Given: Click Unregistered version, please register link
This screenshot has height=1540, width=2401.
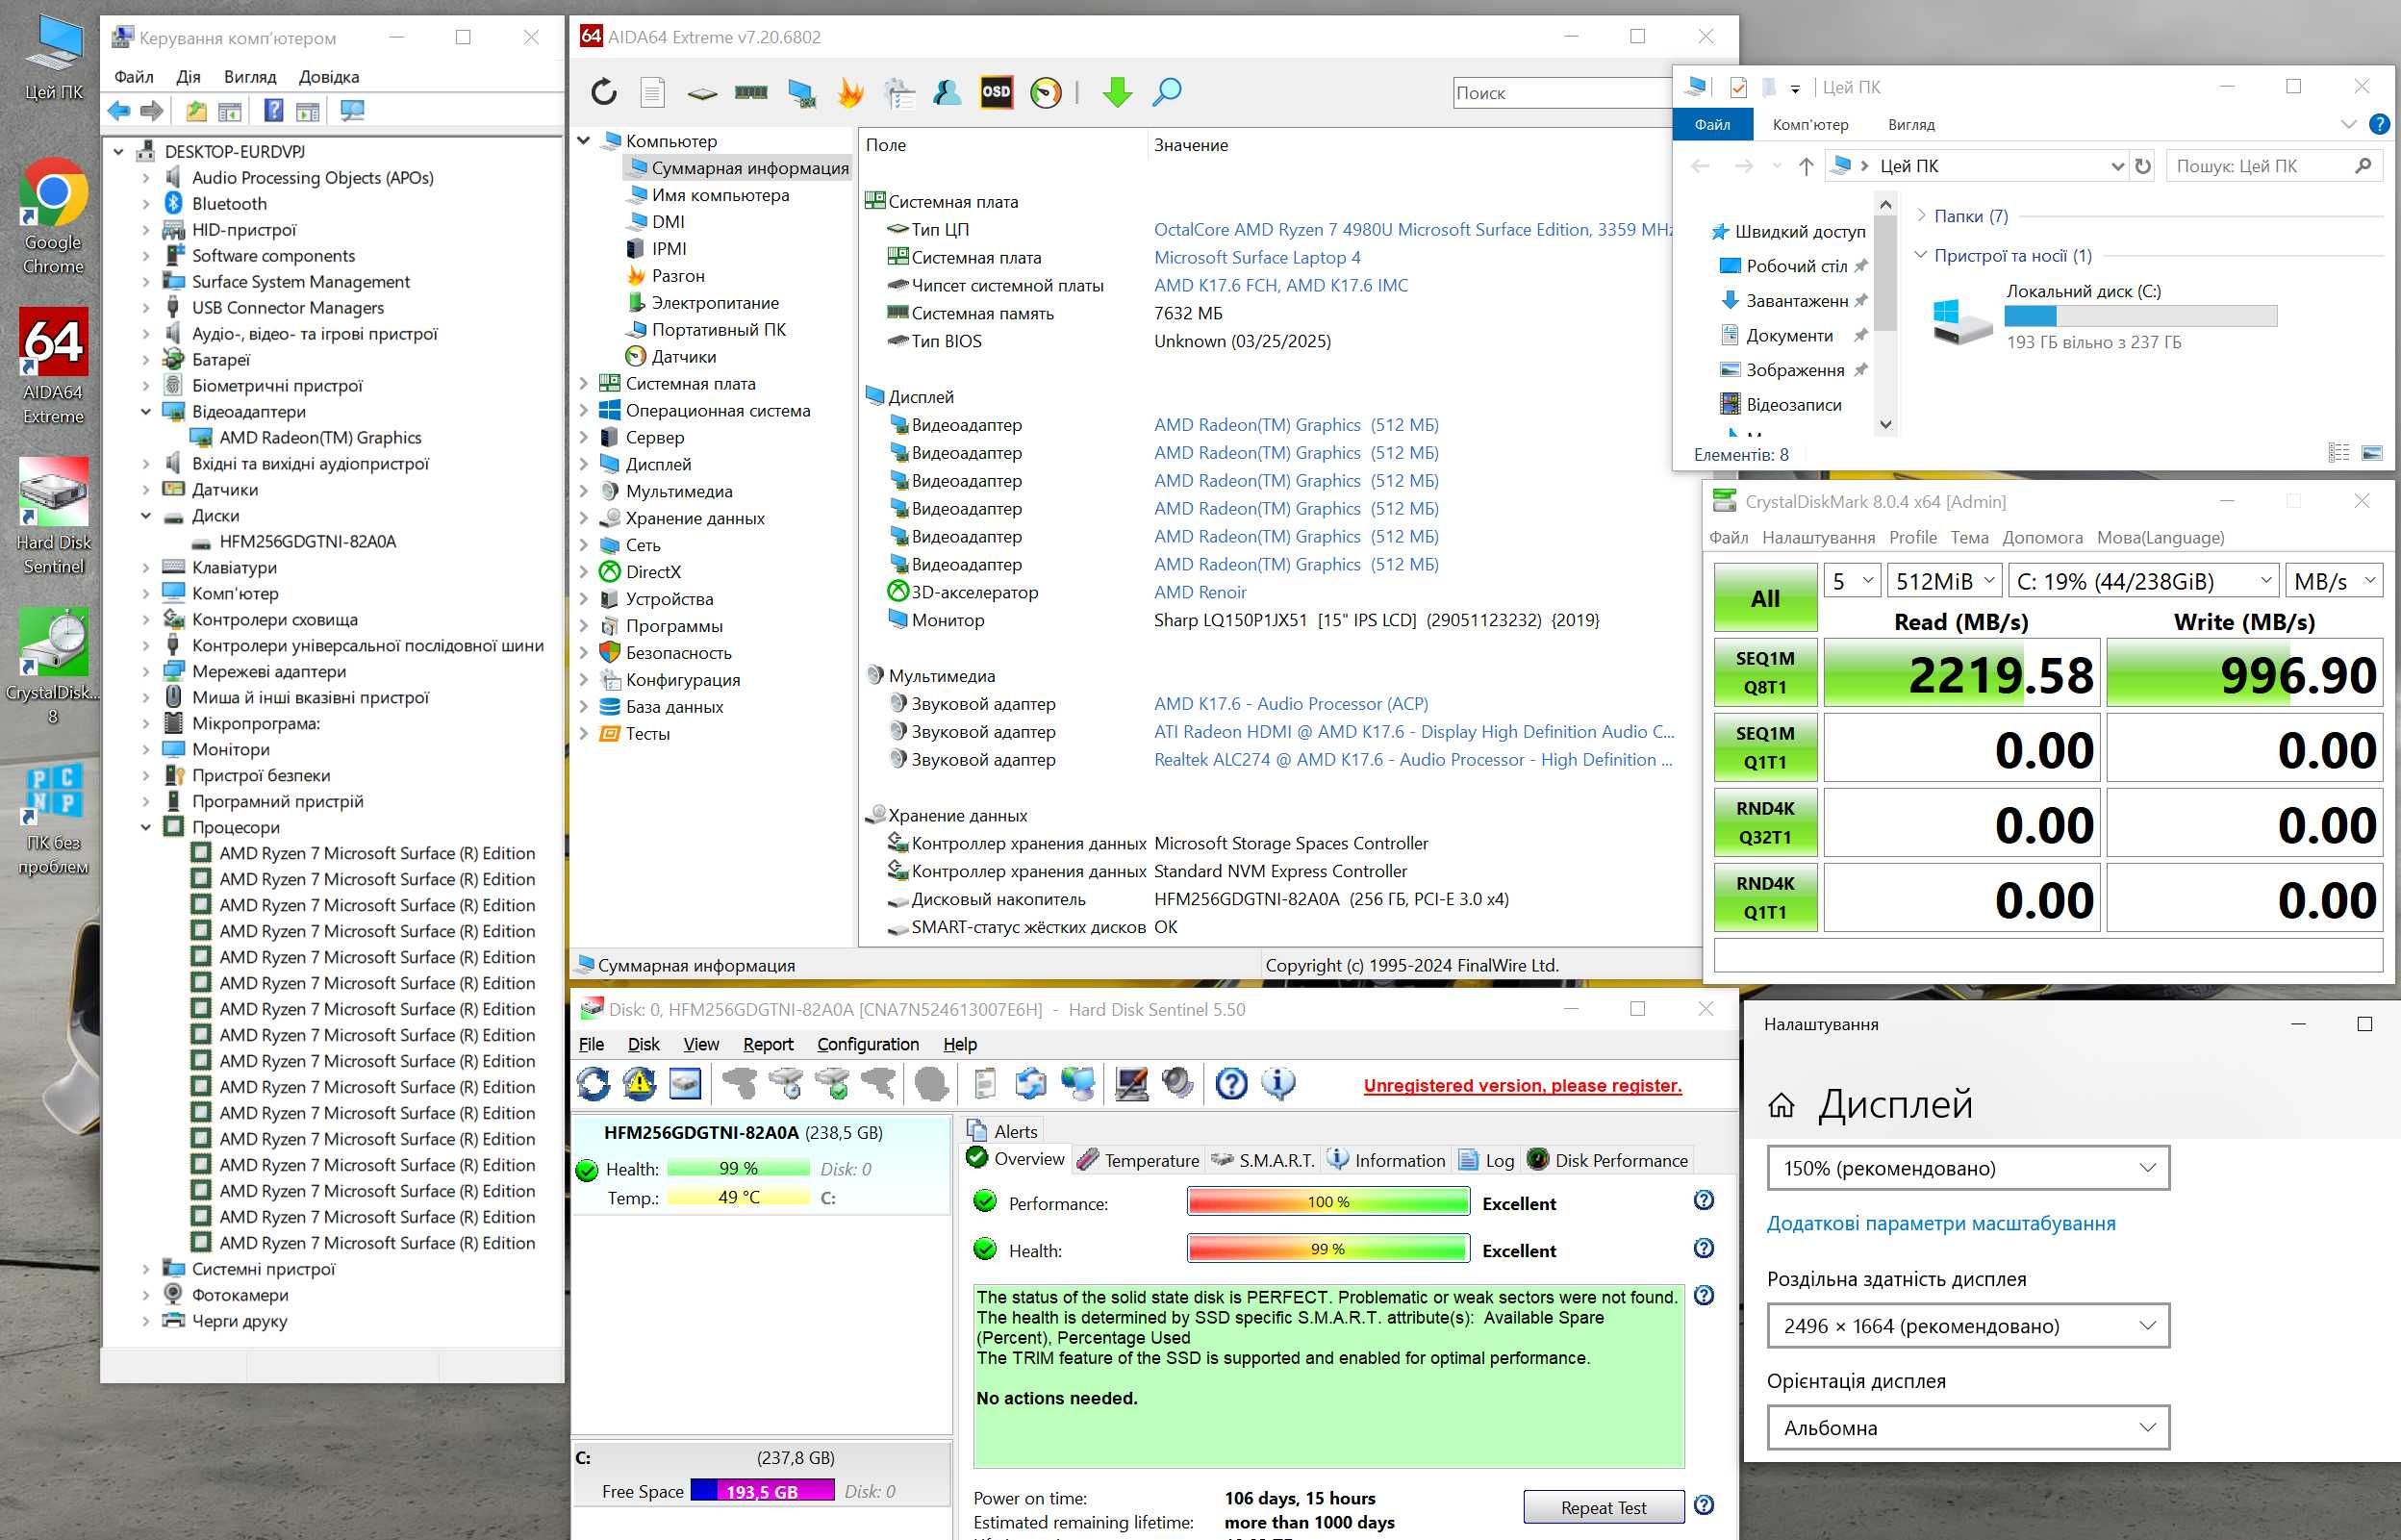Looking at the screenshot, I should click(1522, 1086).
